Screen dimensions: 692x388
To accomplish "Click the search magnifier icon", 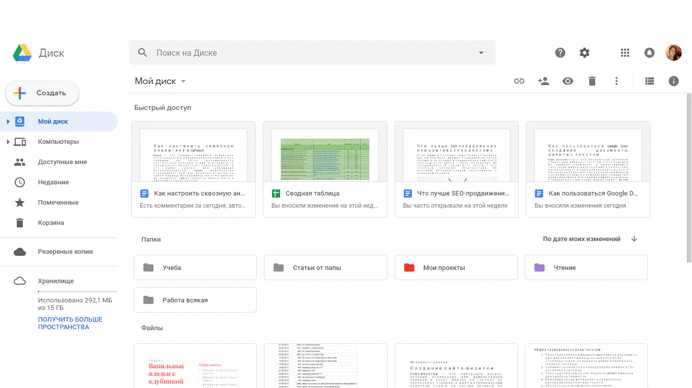I will pyautogui.click(x=142, y=53).
